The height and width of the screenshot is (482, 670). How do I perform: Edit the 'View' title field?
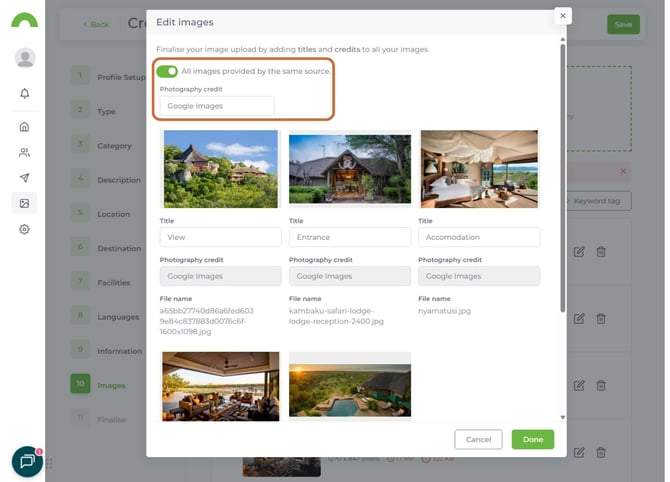[x=220, y=237]
